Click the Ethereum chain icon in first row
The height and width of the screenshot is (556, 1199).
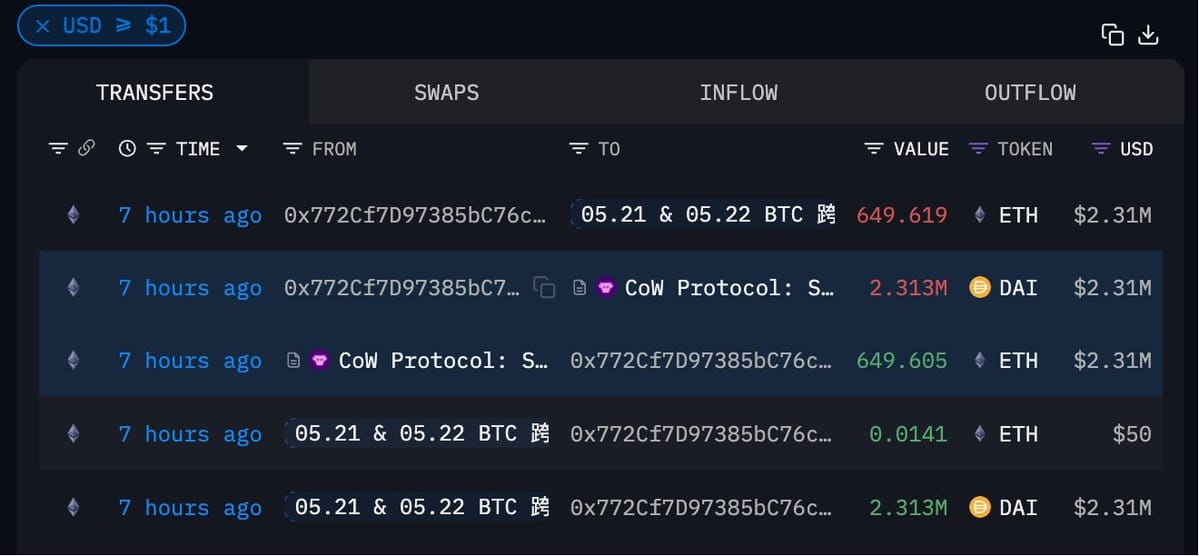[73, 215]
